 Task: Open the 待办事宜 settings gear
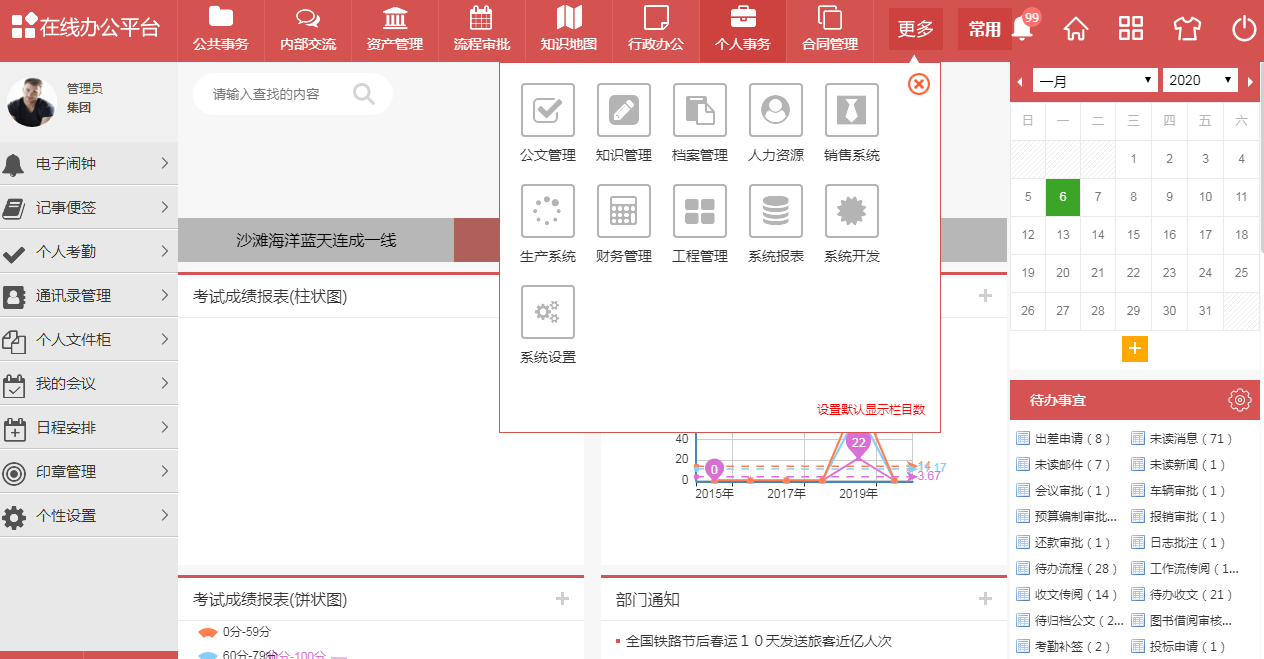click(x=1240, y=399)
